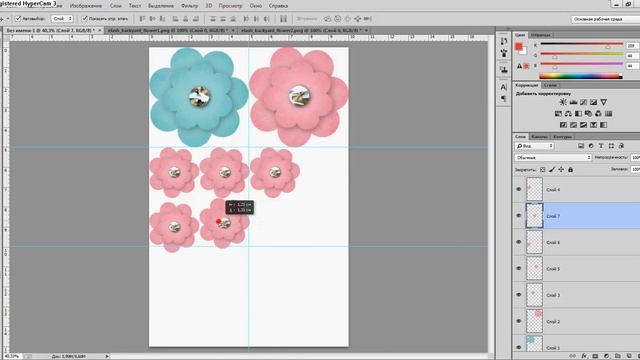The image size is (640, 360).
Task: Close the first document tab
Action: (x=99, y=30)
